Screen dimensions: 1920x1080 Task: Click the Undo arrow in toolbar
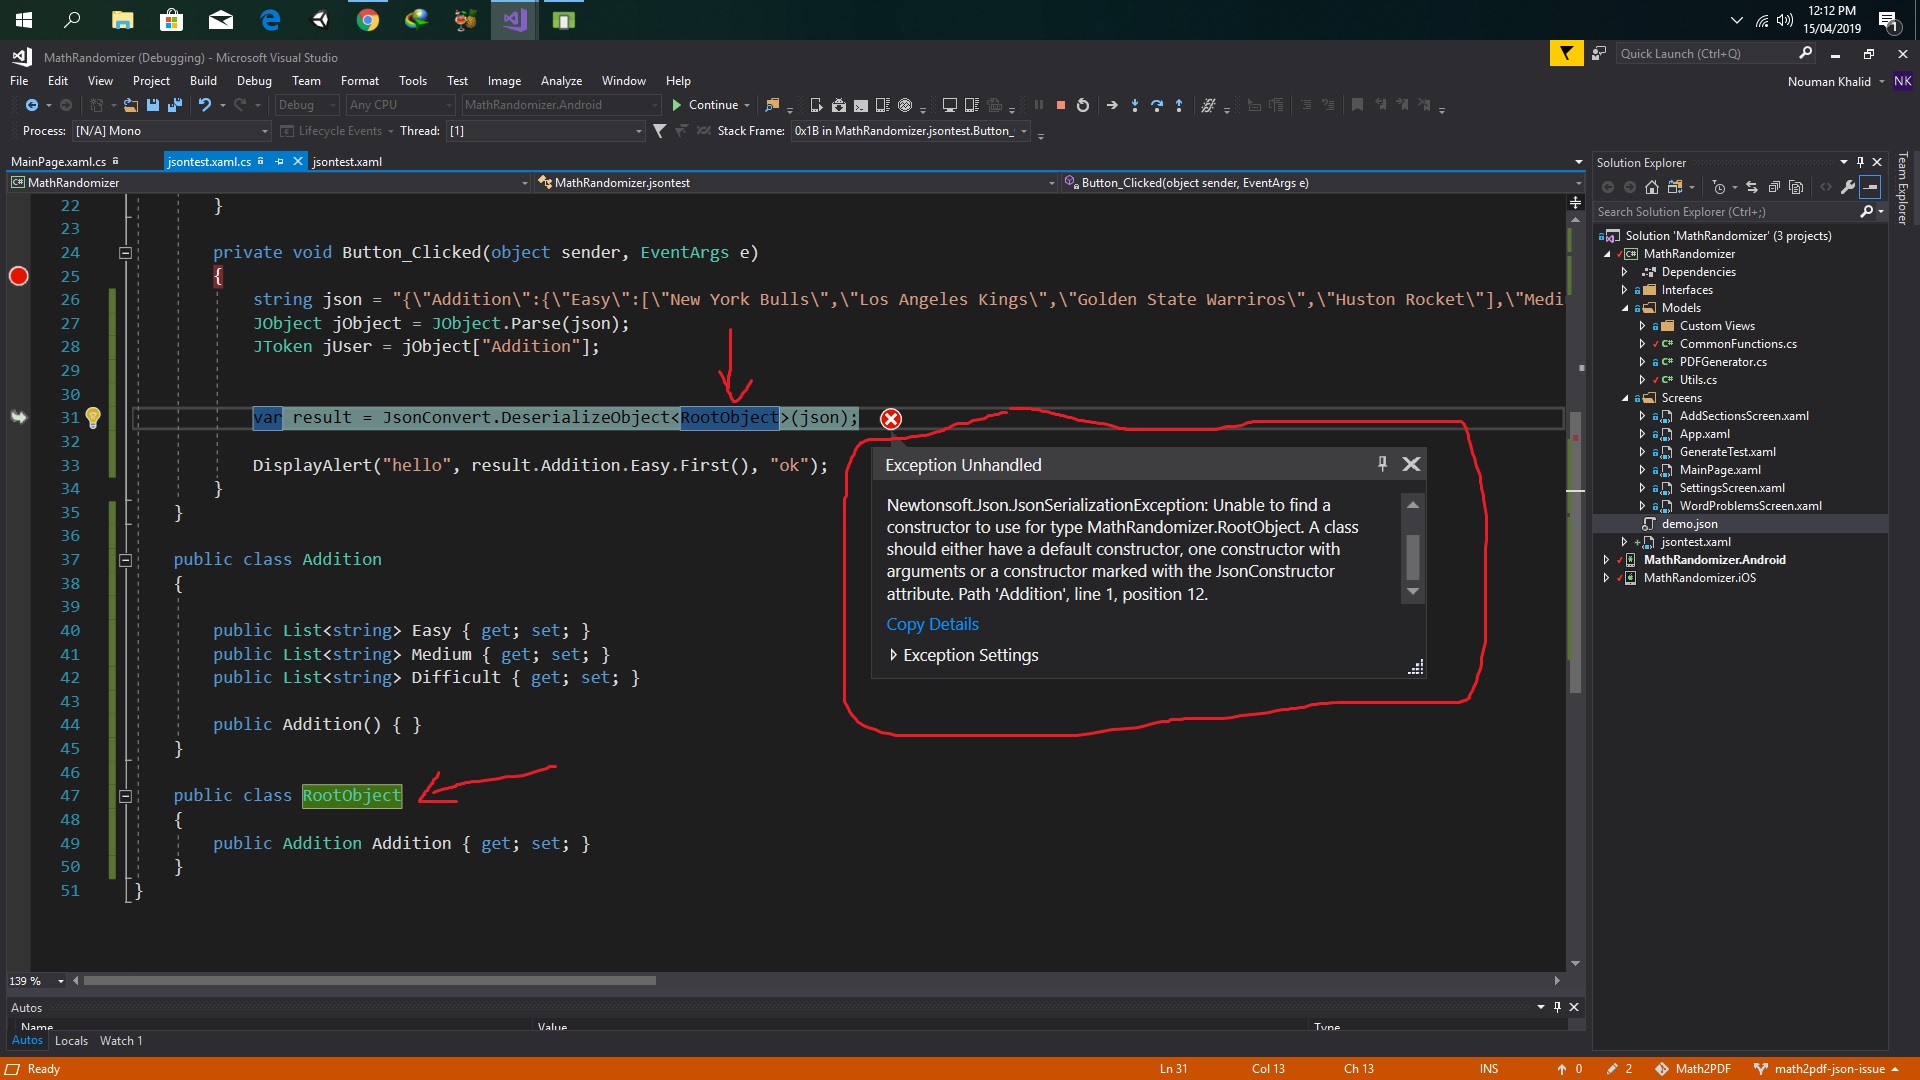click(x=204, y=105)
